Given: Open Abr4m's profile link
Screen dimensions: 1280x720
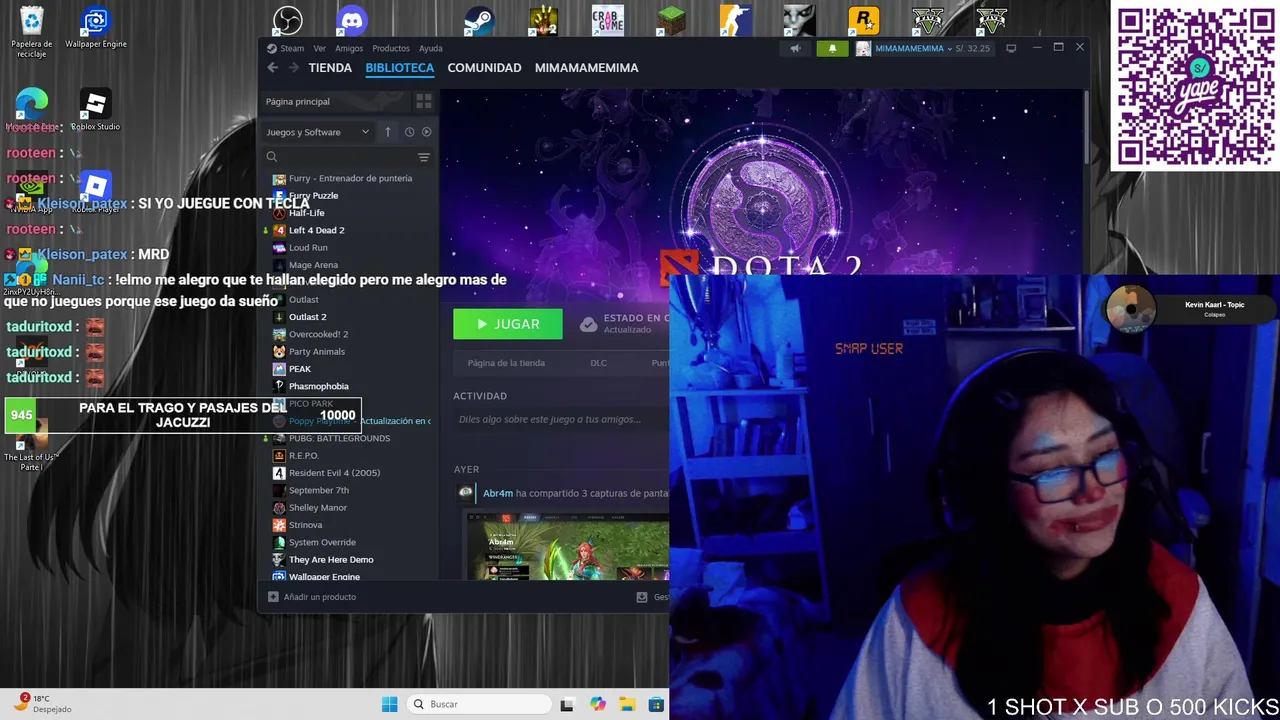Looking at the screenshot, I should click(498, 493).
